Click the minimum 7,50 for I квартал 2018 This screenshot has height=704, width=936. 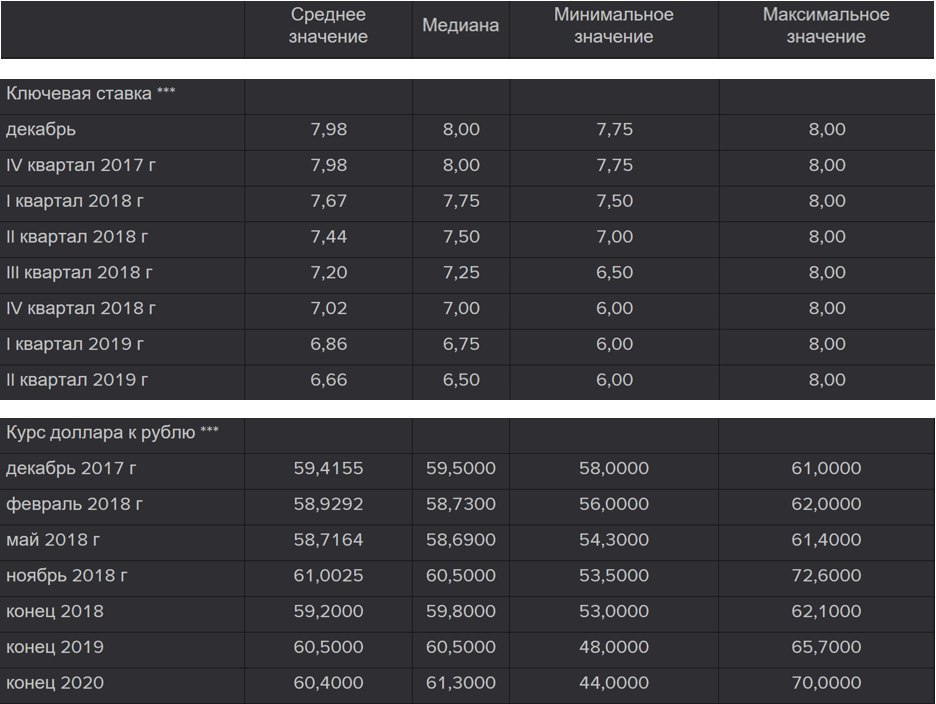point(614,201)
